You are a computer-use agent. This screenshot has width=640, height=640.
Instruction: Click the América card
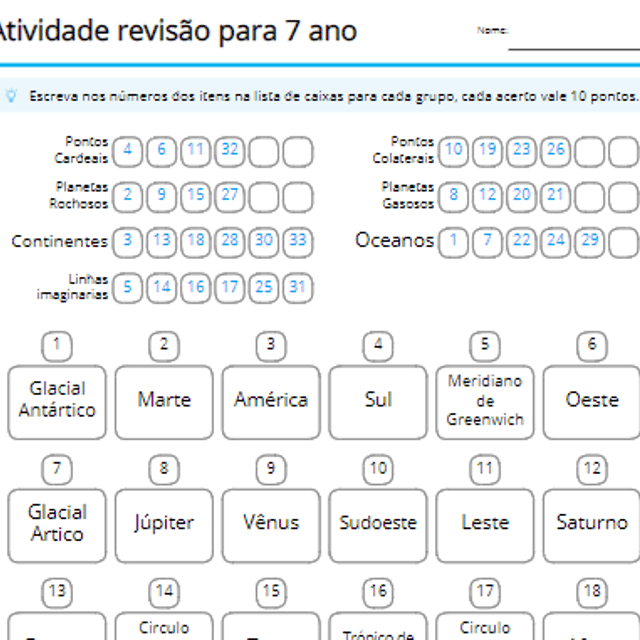271,402
